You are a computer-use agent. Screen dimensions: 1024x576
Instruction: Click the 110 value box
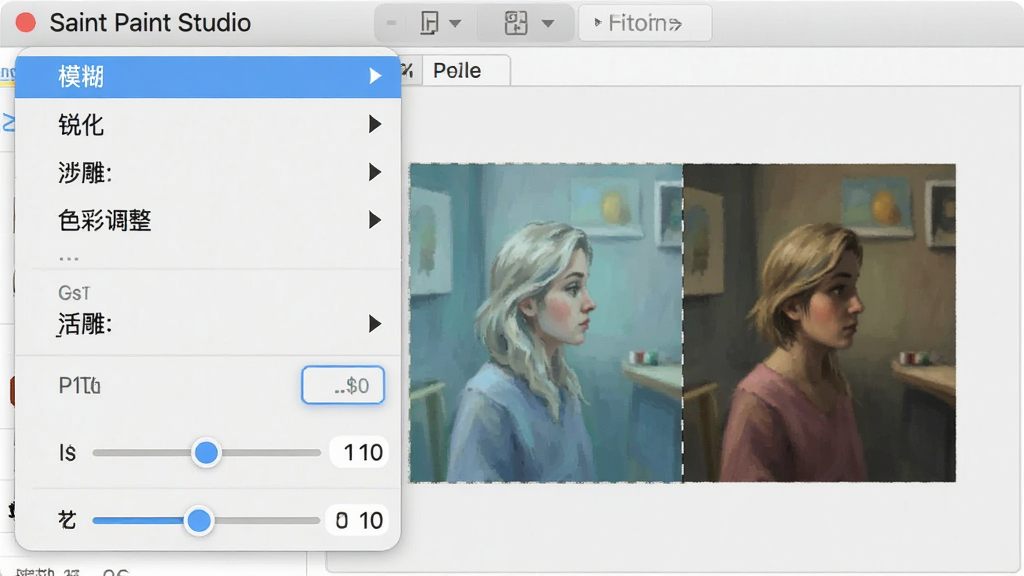coord(359,453)
